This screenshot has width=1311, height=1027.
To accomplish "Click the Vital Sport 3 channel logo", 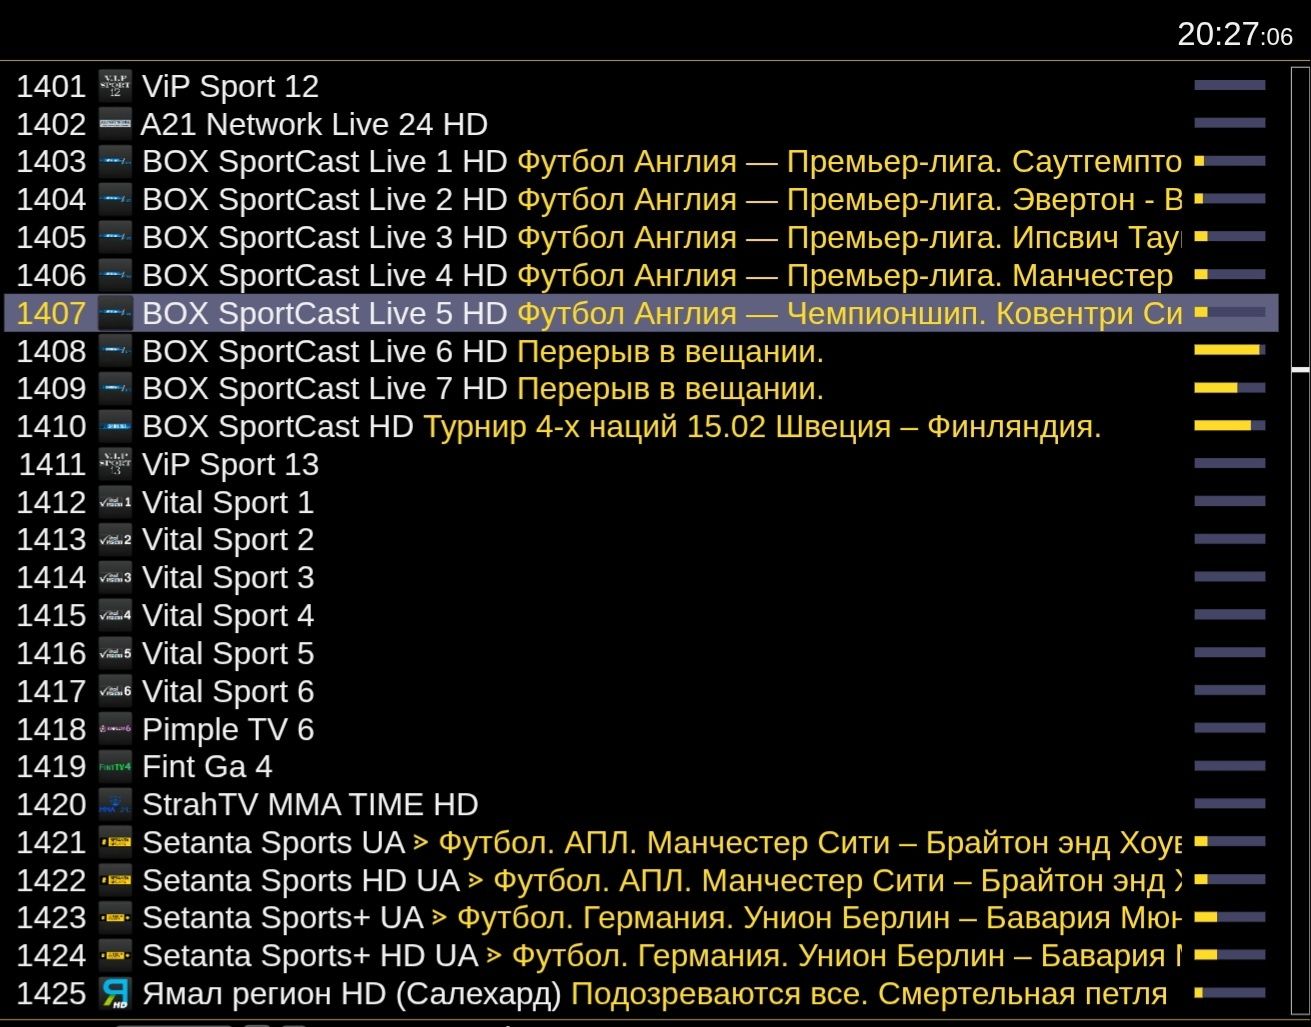I will click(115, 577).
